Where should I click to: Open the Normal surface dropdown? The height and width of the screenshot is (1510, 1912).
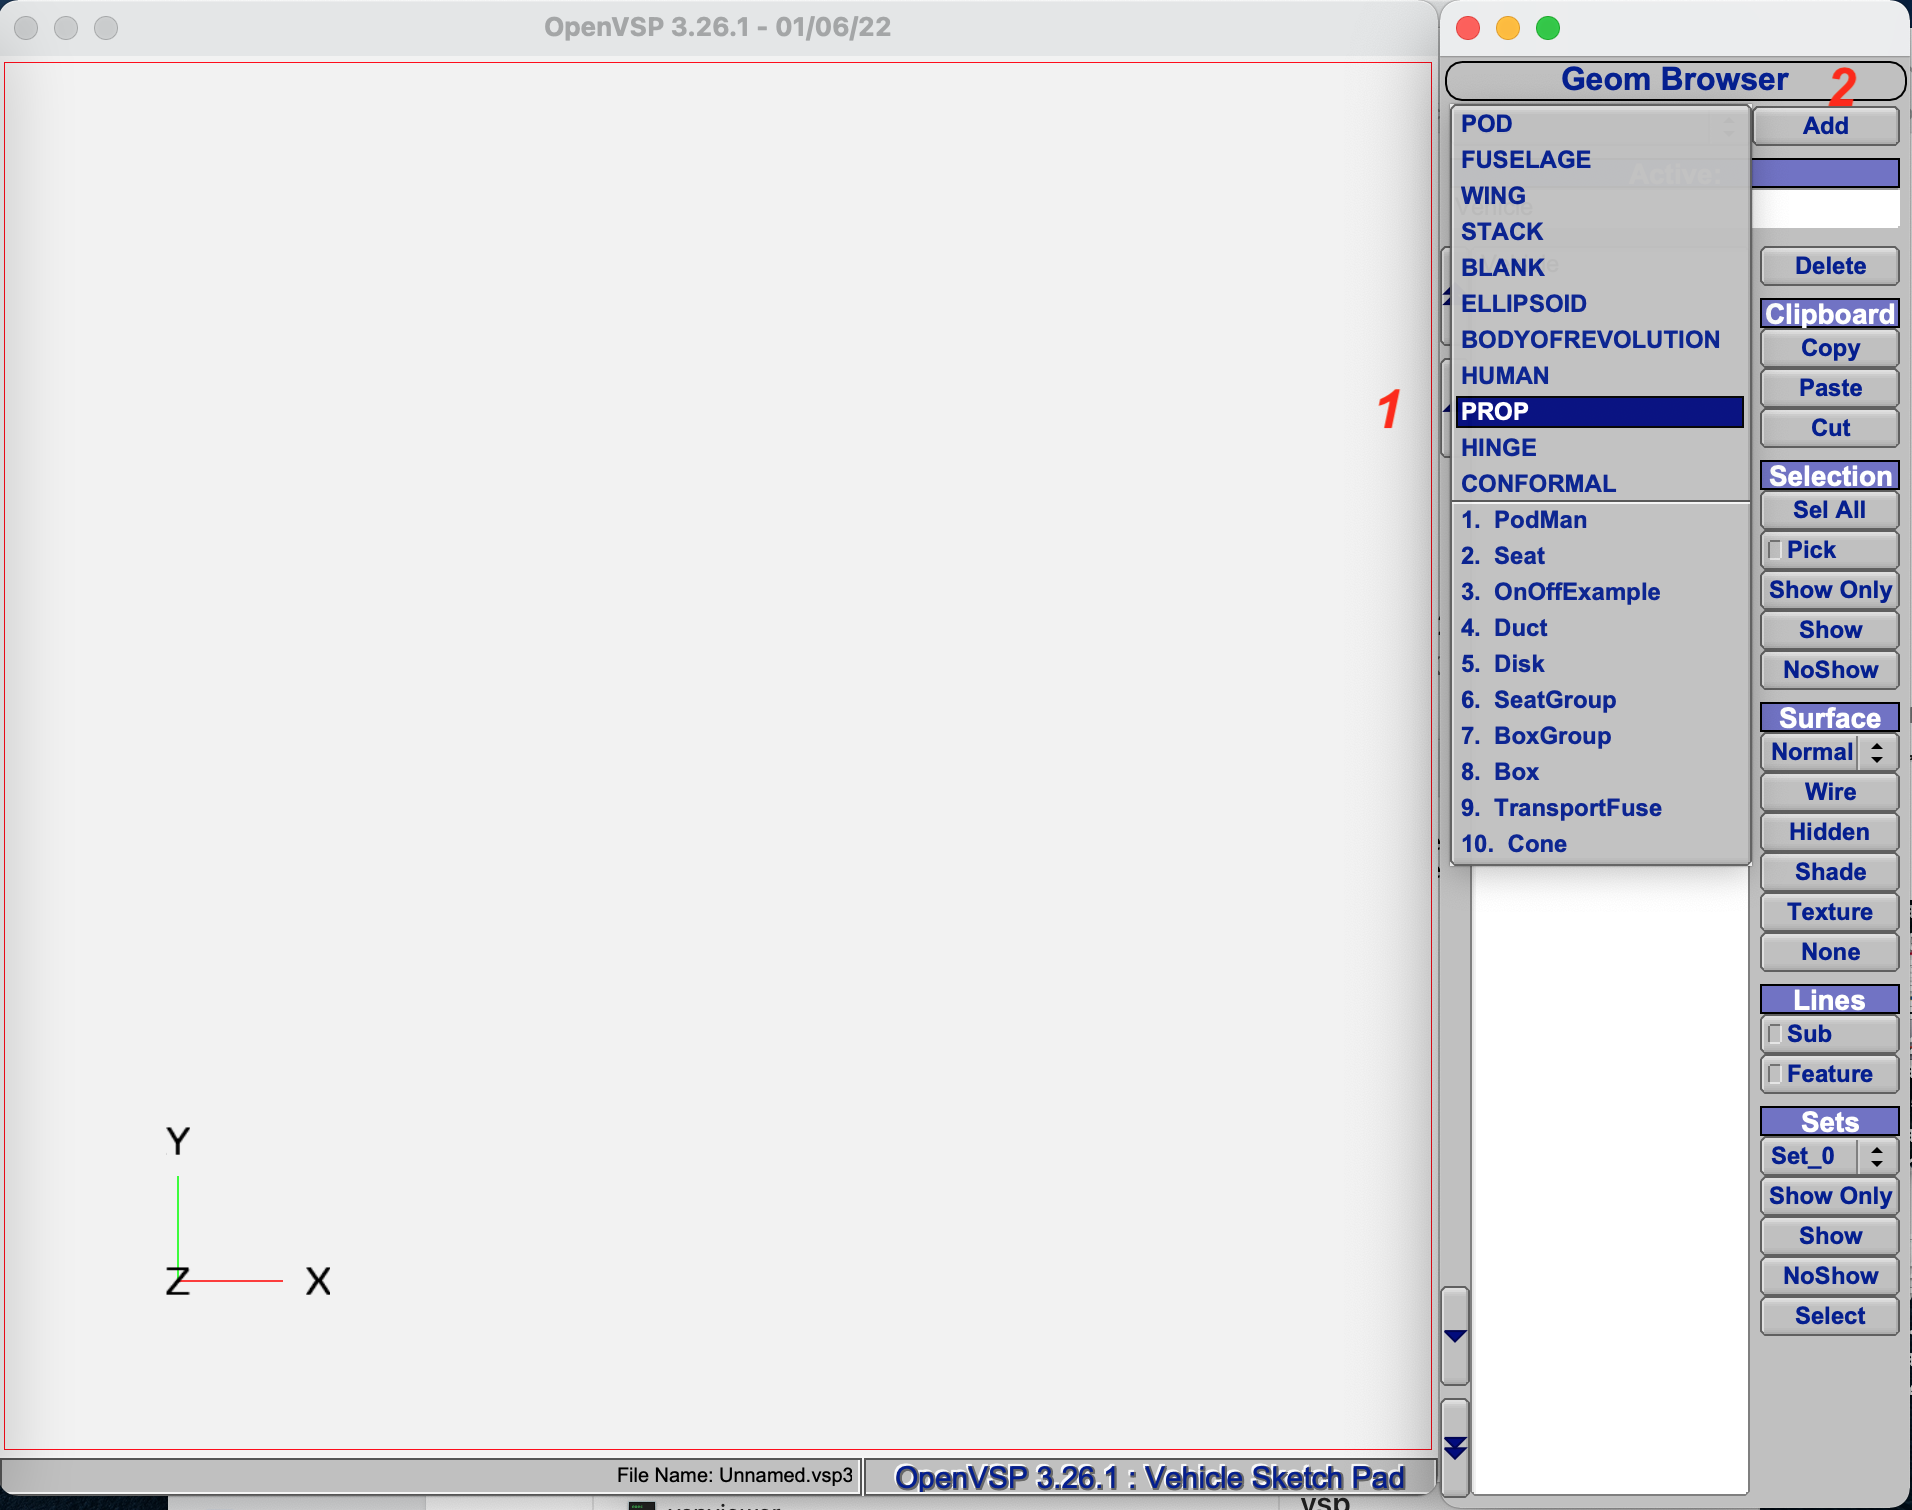pos(1829,752)
